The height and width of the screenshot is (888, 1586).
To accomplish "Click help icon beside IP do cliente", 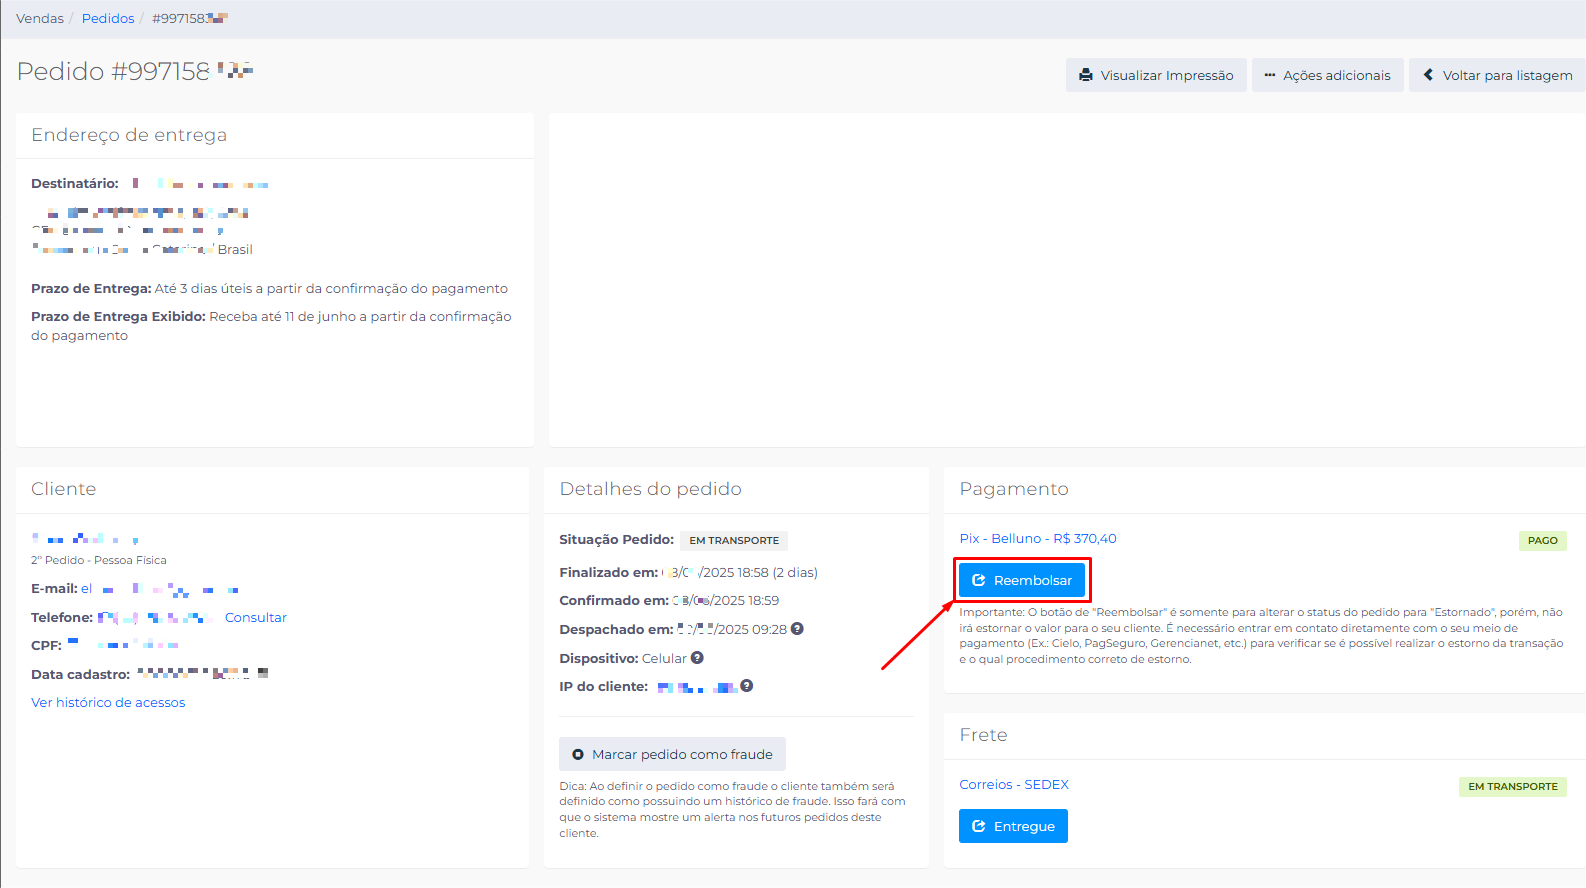I will (746, 686).
